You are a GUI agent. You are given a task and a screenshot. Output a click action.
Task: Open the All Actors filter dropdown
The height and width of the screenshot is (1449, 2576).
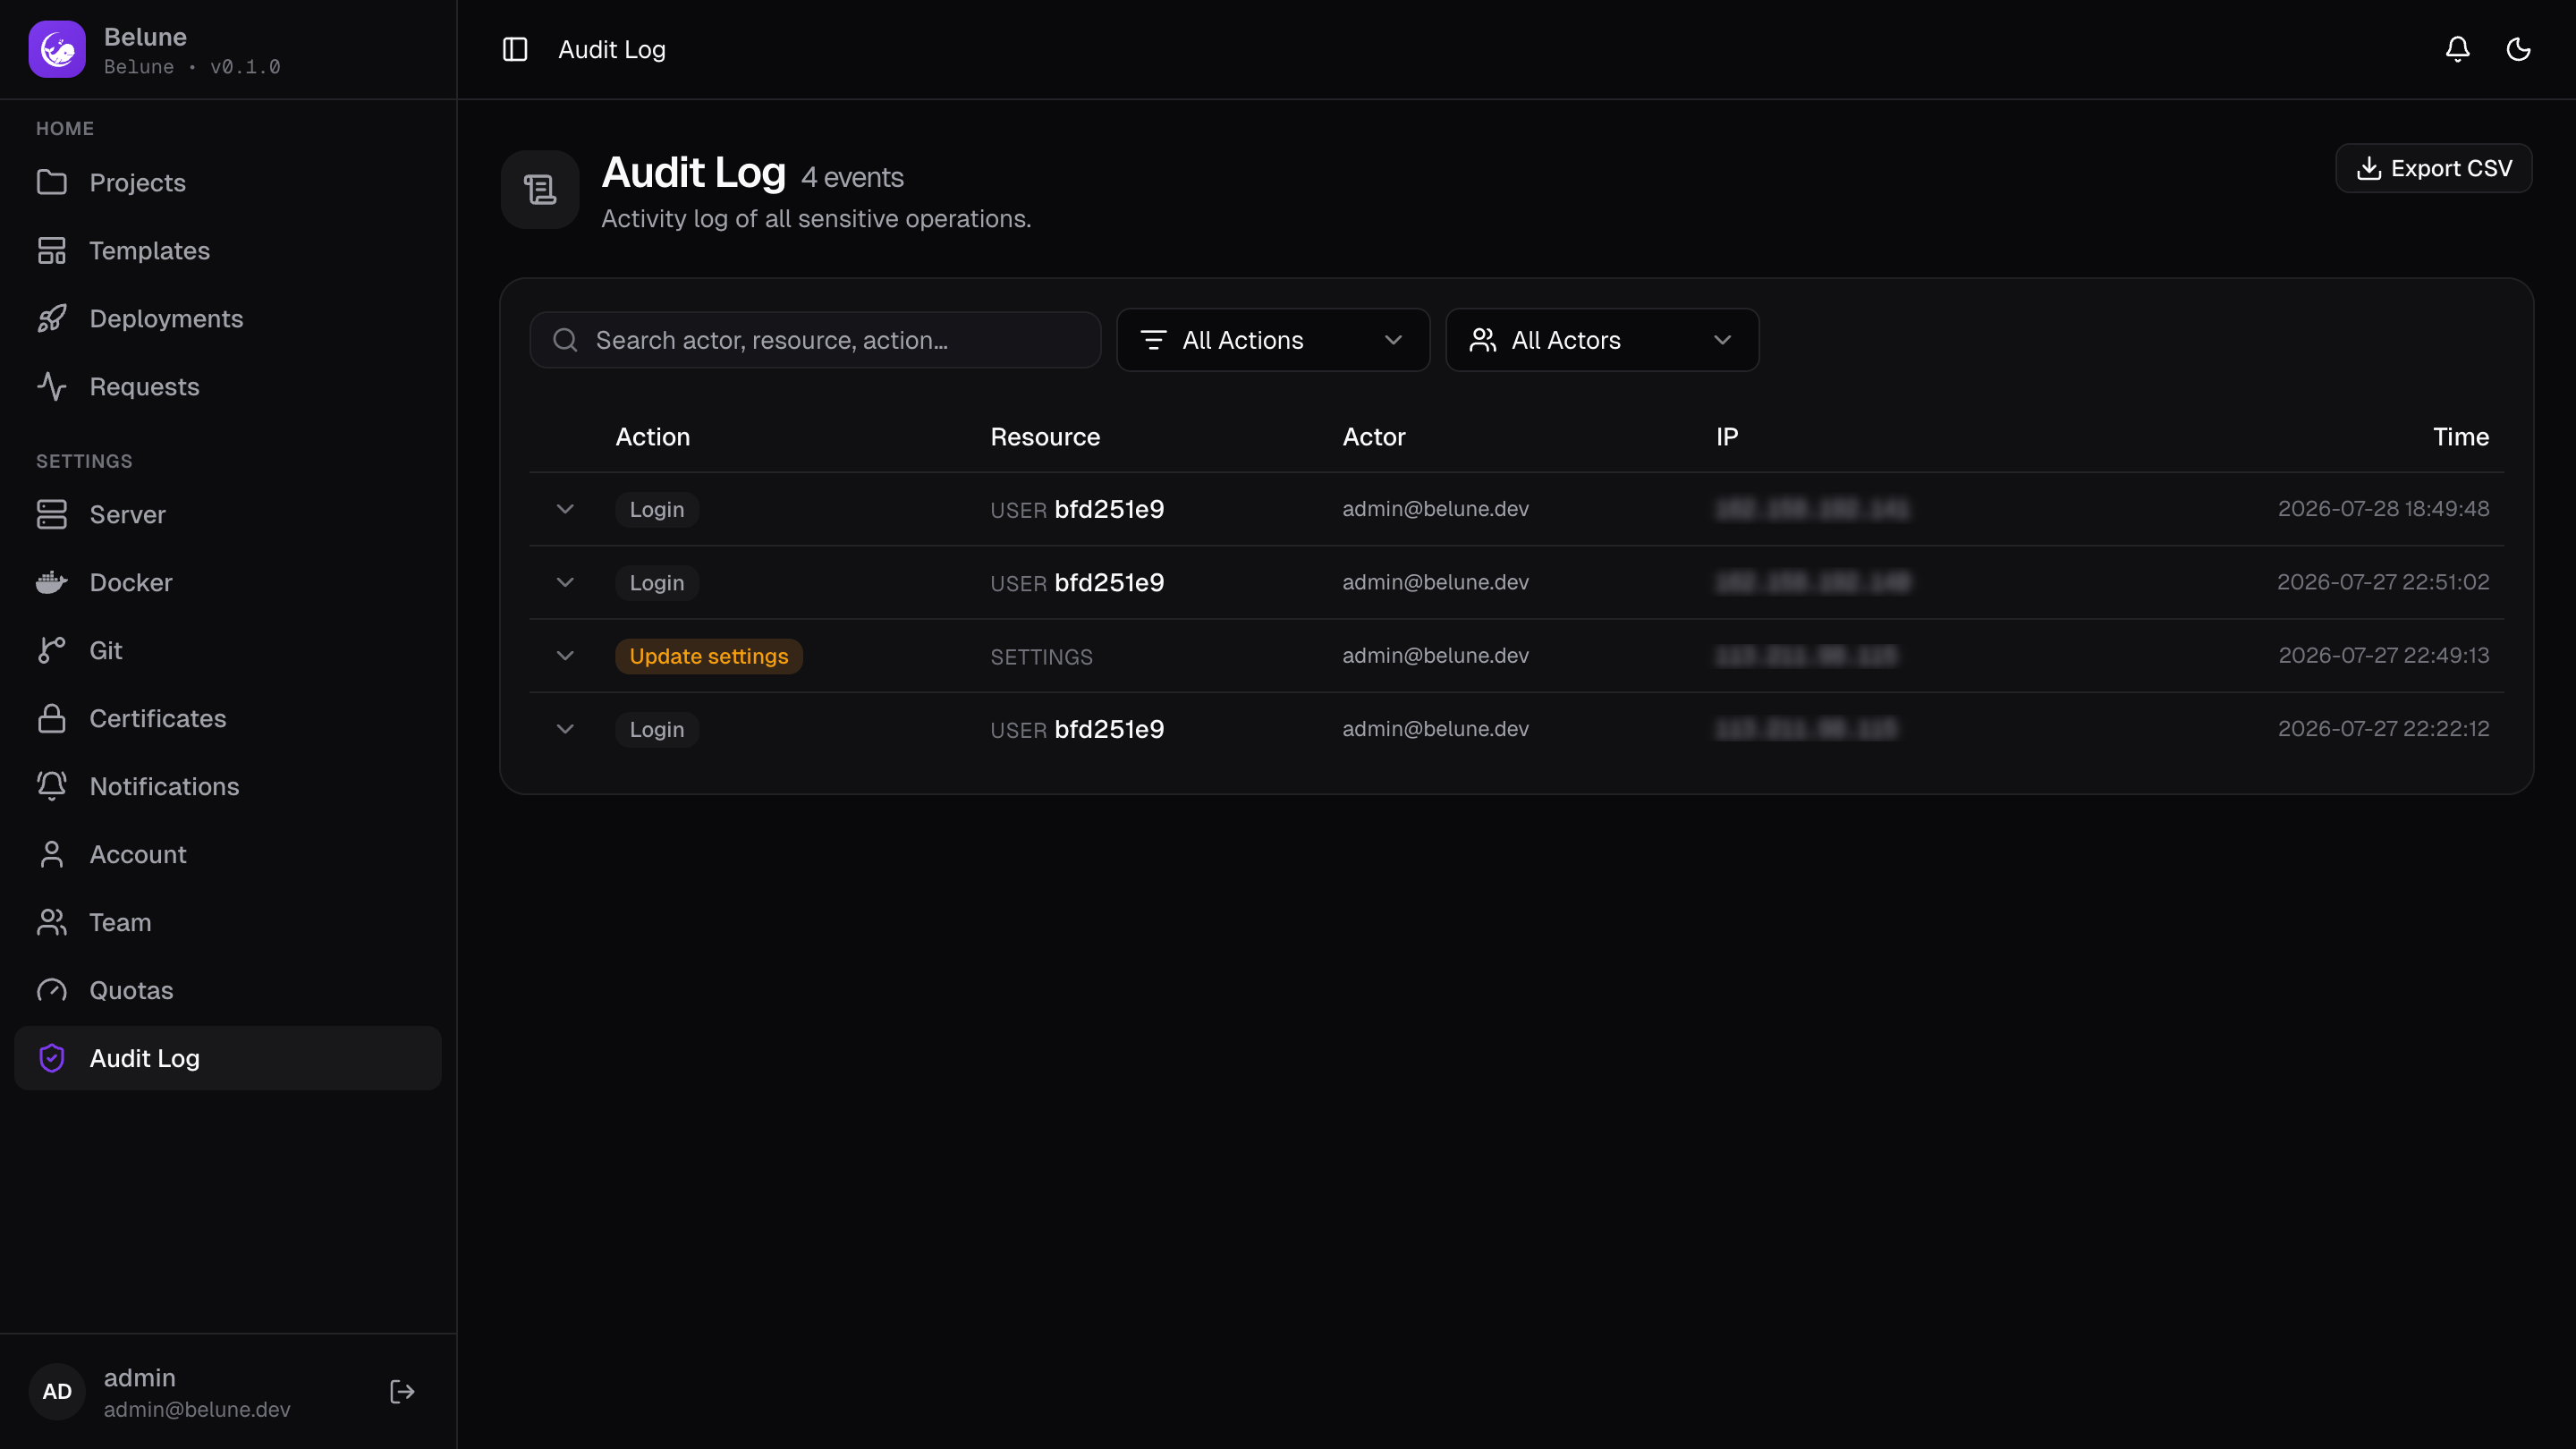[x=1602, y=340]
